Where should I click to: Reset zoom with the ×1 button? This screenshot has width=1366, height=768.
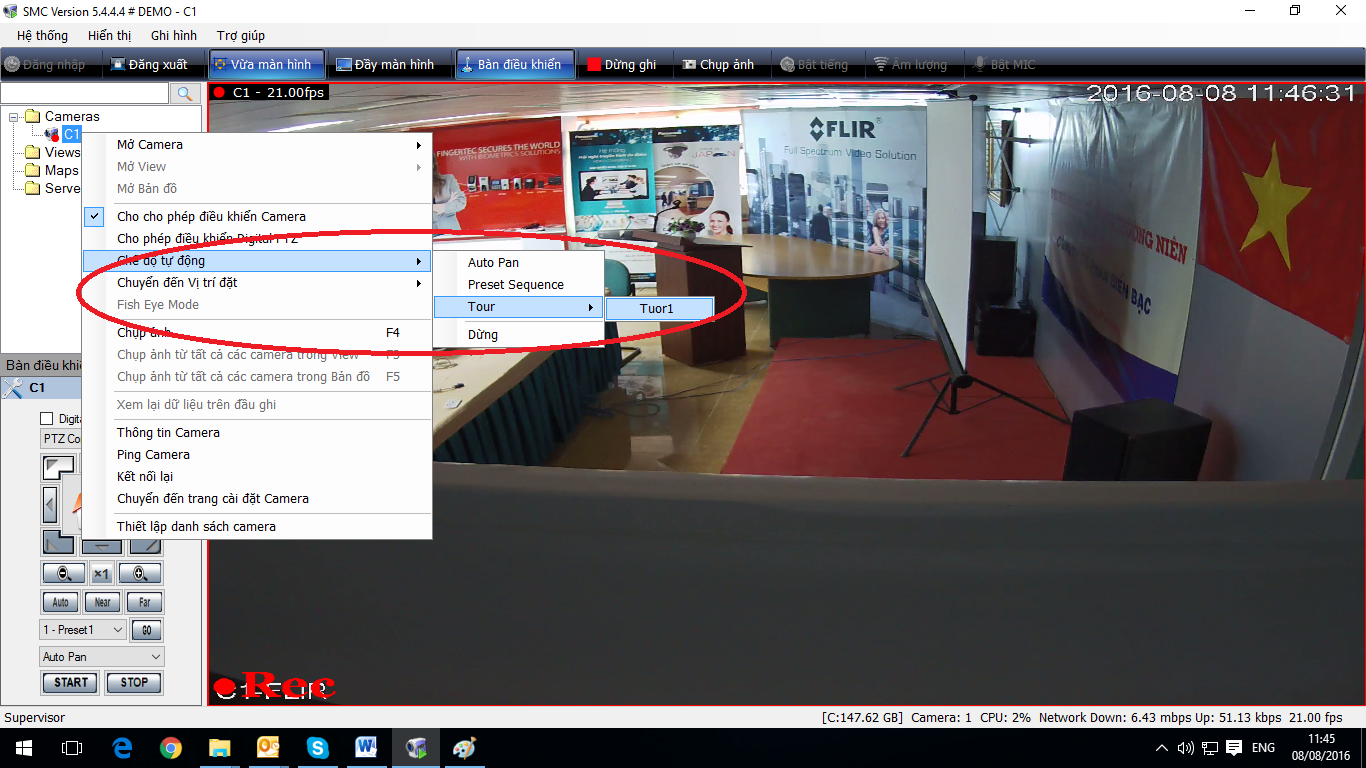click(101, 574)
